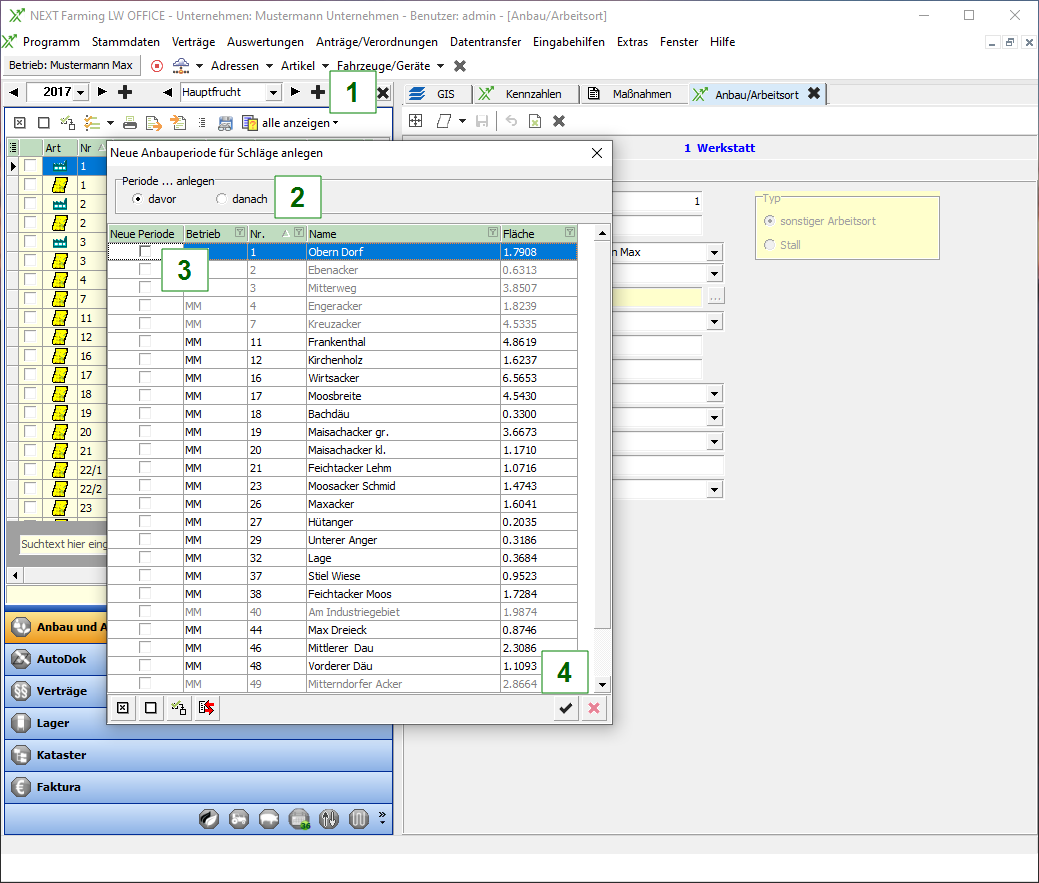
Task: Select the 'danach' radio button
Action: pyautogui.click(x=222, y=199)
